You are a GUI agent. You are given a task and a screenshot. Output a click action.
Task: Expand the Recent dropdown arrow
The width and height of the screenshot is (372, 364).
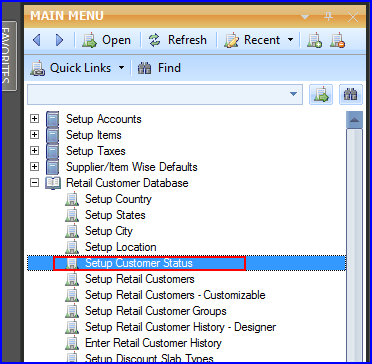coord(290,40)
